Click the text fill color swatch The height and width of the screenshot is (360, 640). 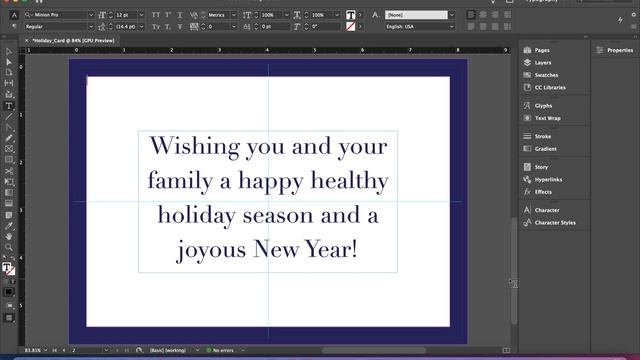[x=351, y=15]
